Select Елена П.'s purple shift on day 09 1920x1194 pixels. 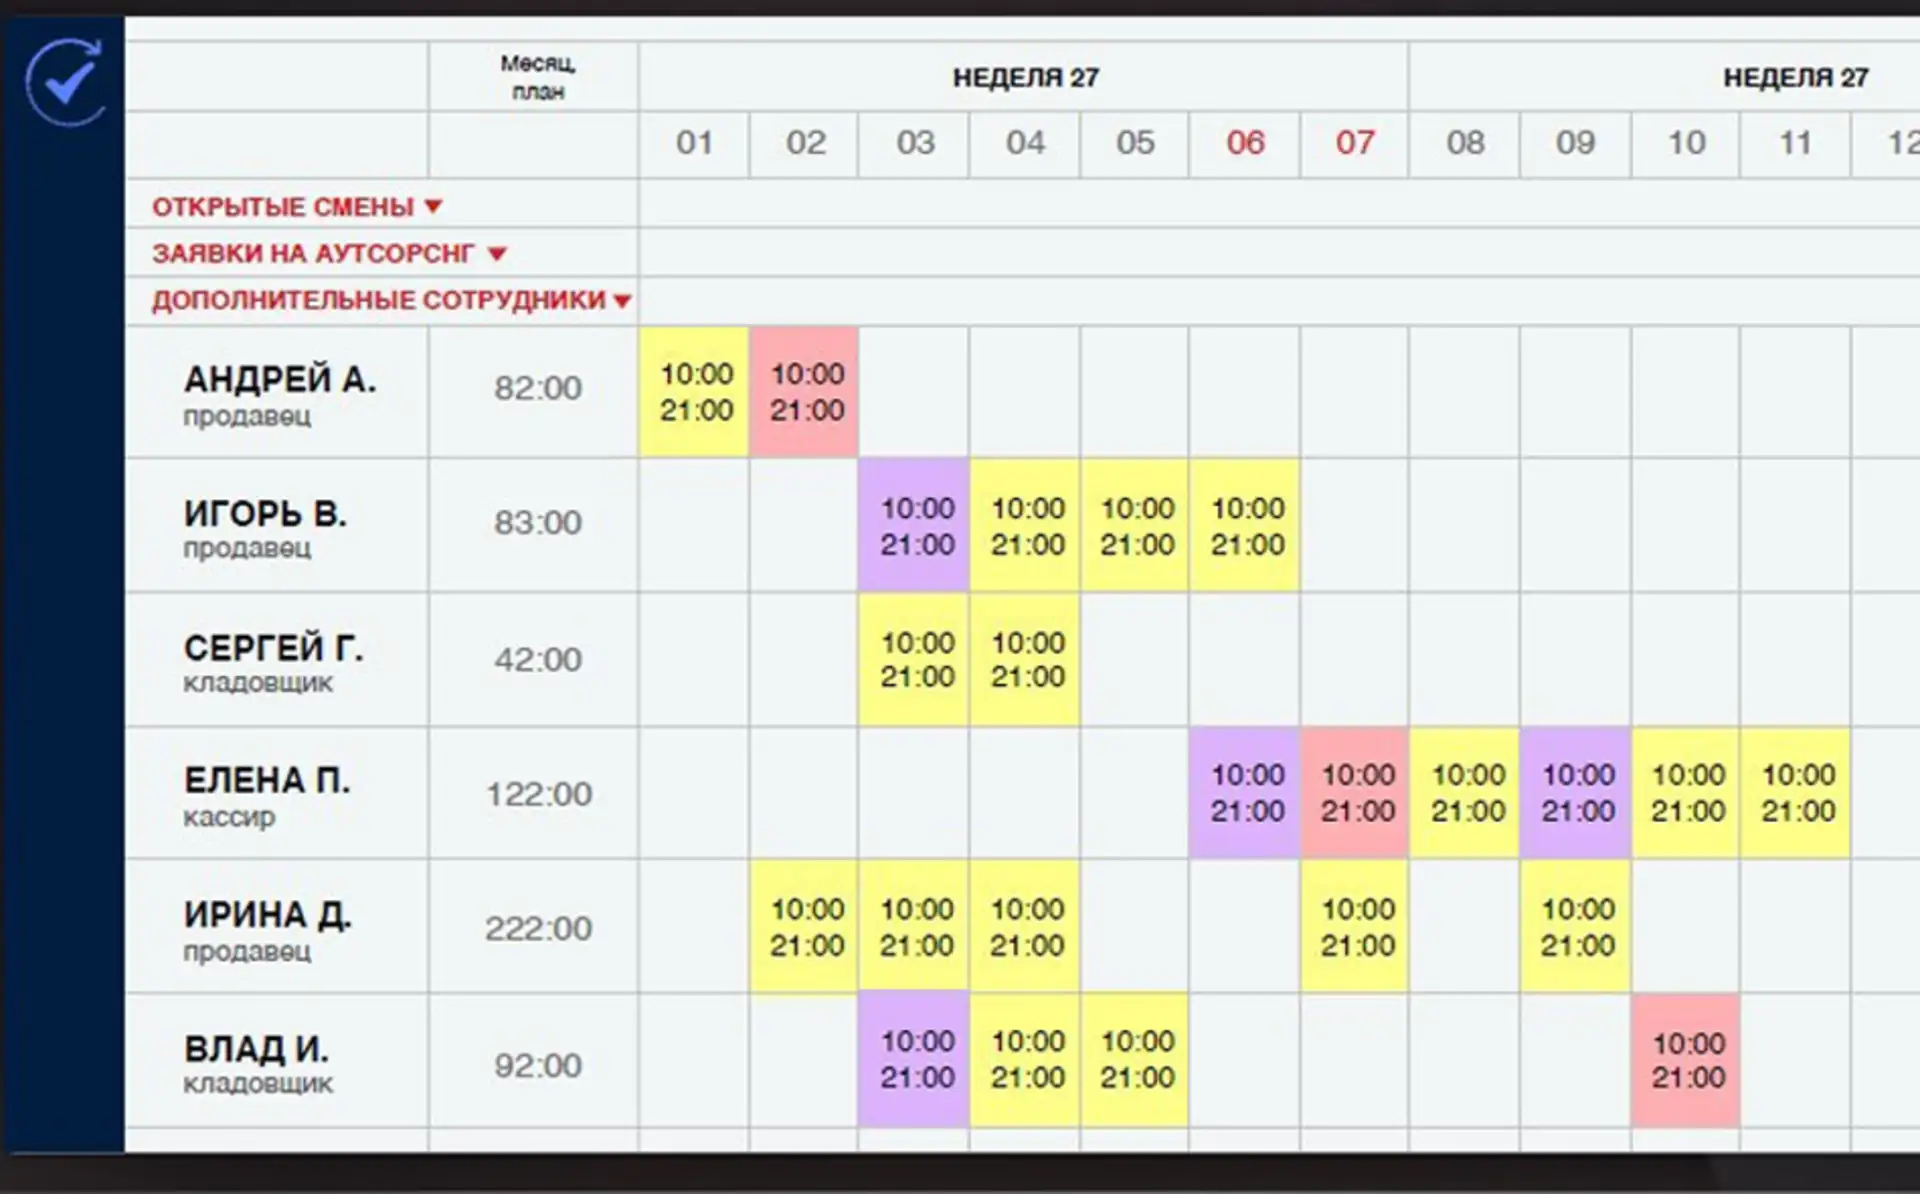[1576, 793]
